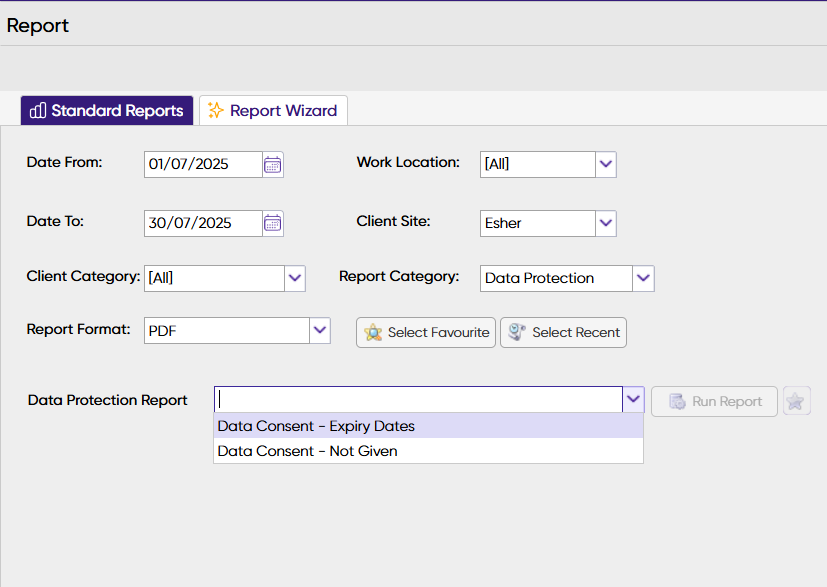The image size is (827, 587).
Task: Click the bar chart icon on Standard Reports
Action: coord(38,111)
